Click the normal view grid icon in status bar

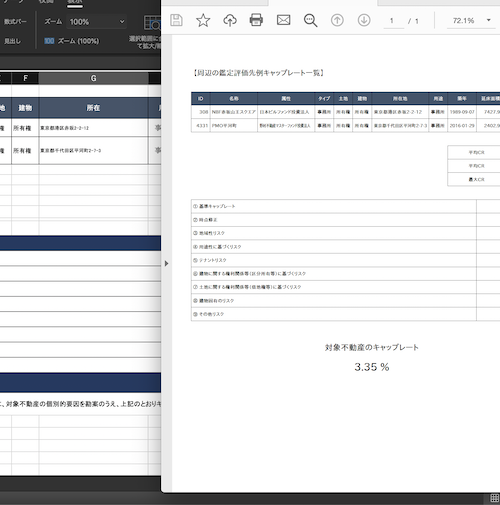pyautogui.click(x=495, y=498)
